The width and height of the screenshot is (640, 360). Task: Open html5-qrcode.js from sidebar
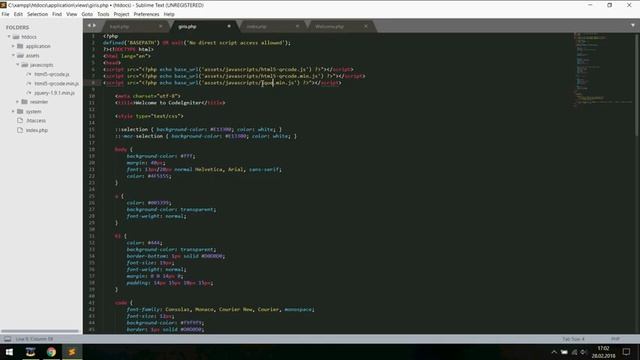52,74
